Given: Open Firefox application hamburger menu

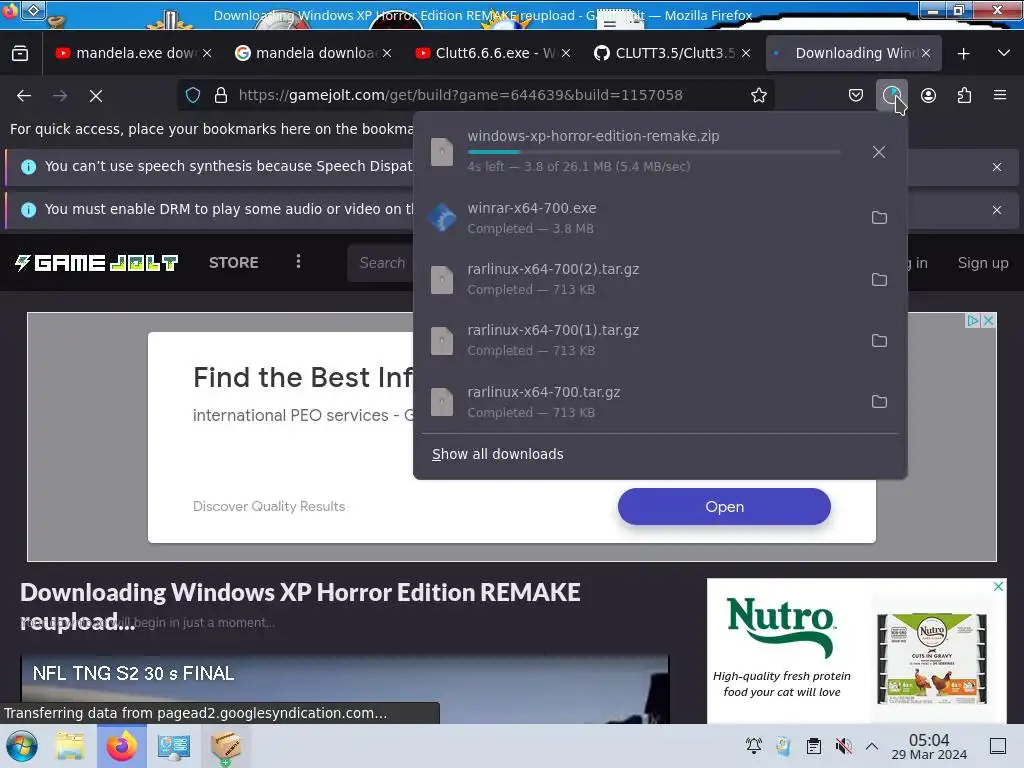Looking at the screenshot, I should click(1000, 95).
